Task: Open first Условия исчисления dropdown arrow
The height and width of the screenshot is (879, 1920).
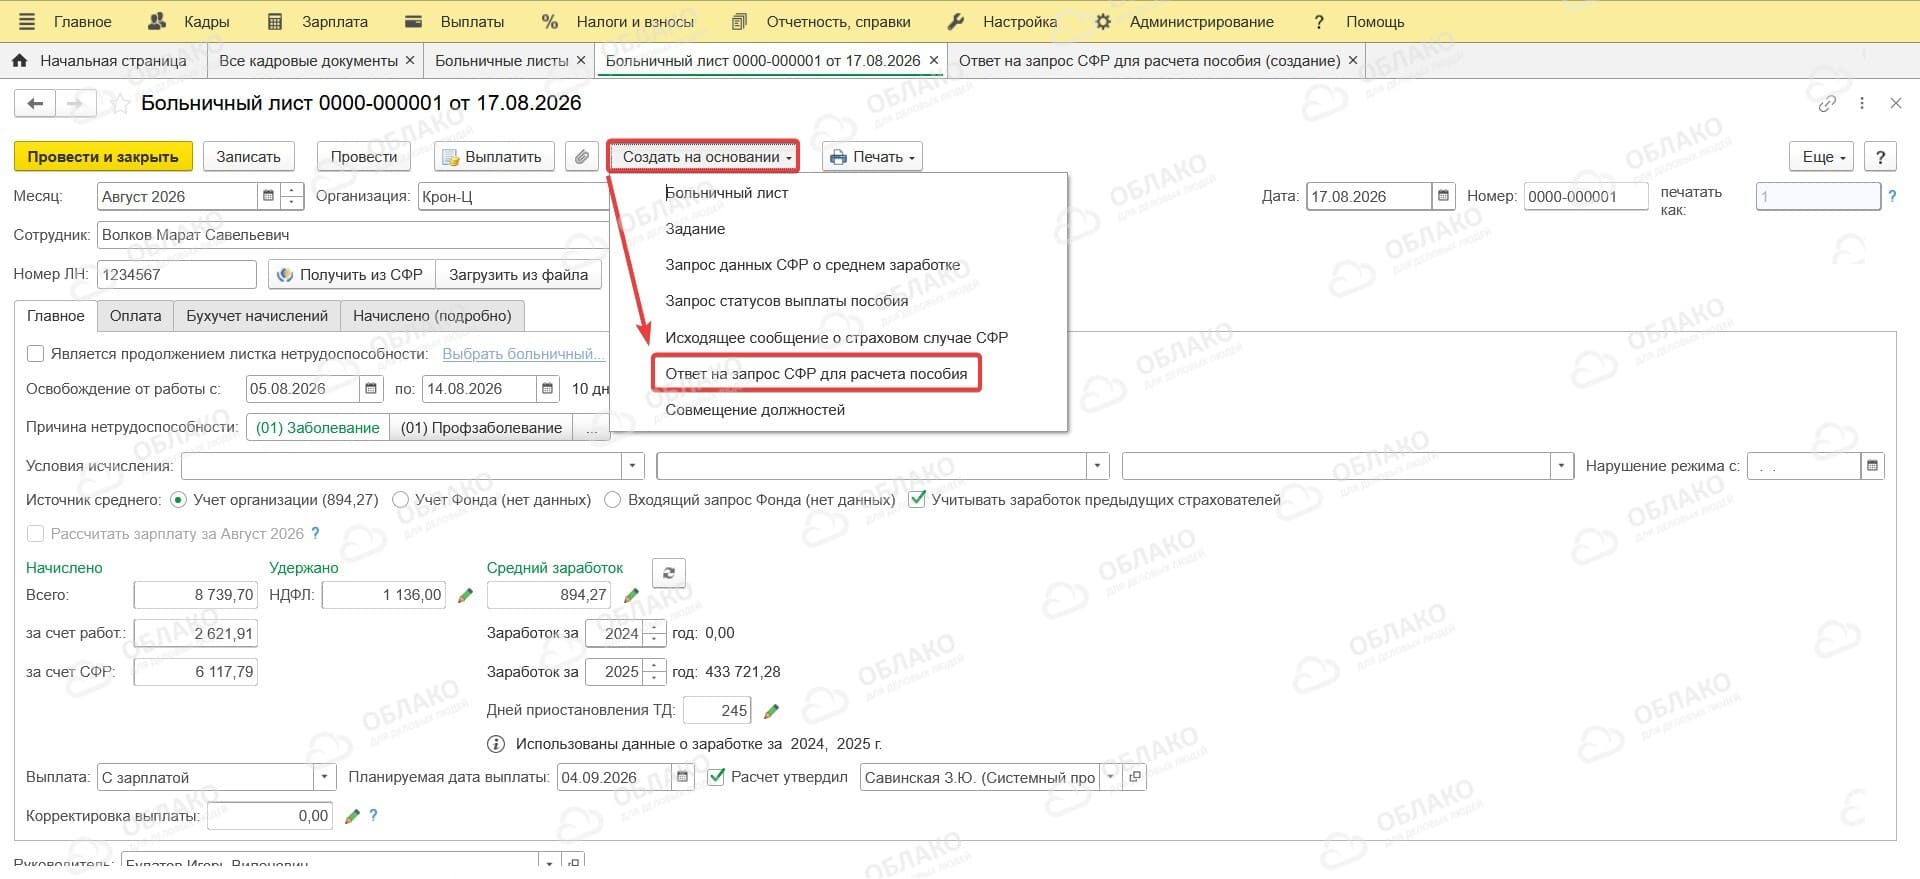Action: pos(632,465)
